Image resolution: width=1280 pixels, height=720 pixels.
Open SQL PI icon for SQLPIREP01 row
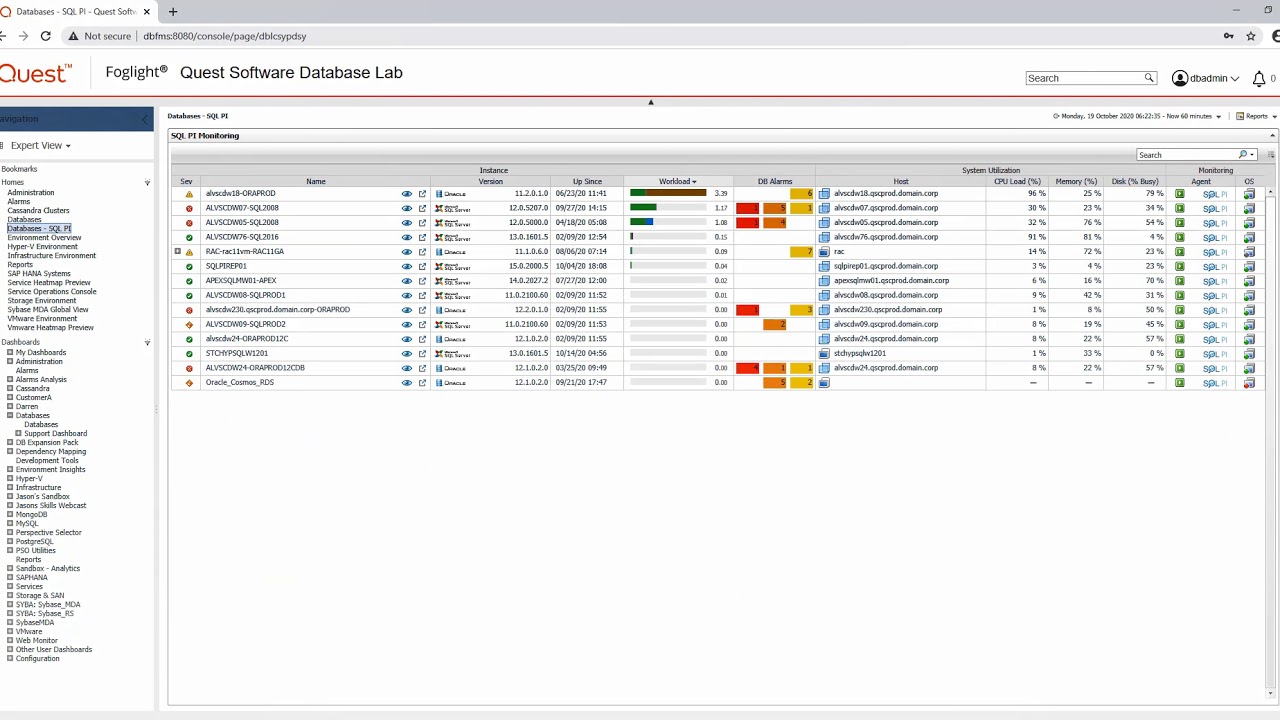pos(1215,266)
